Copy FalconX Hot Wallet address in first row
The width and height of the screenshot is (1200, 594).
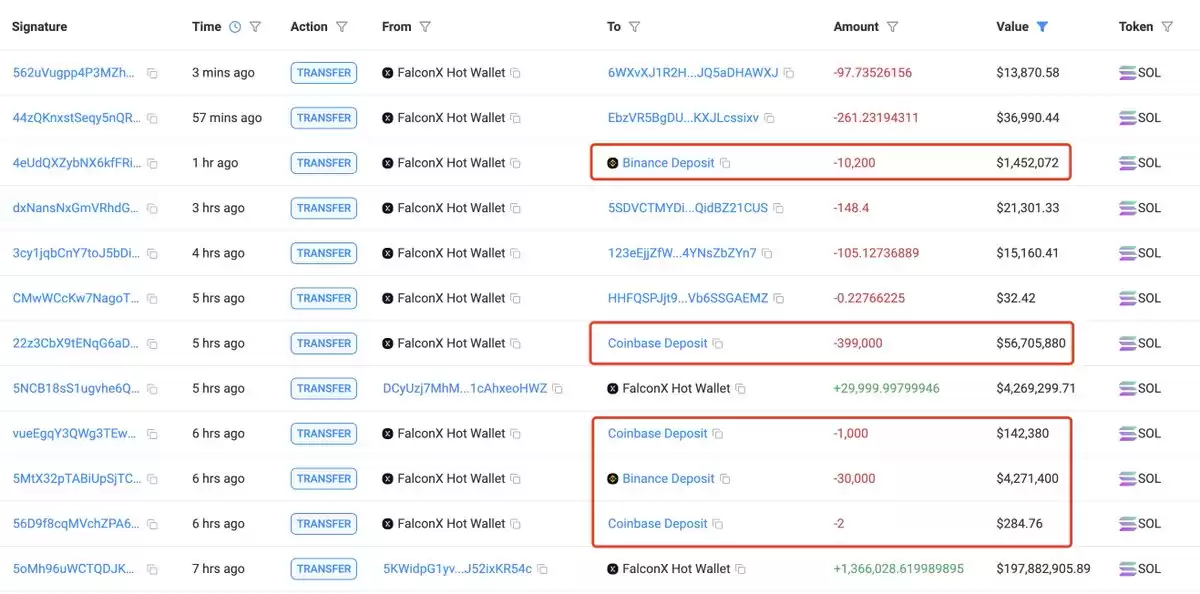click(516, 73)
